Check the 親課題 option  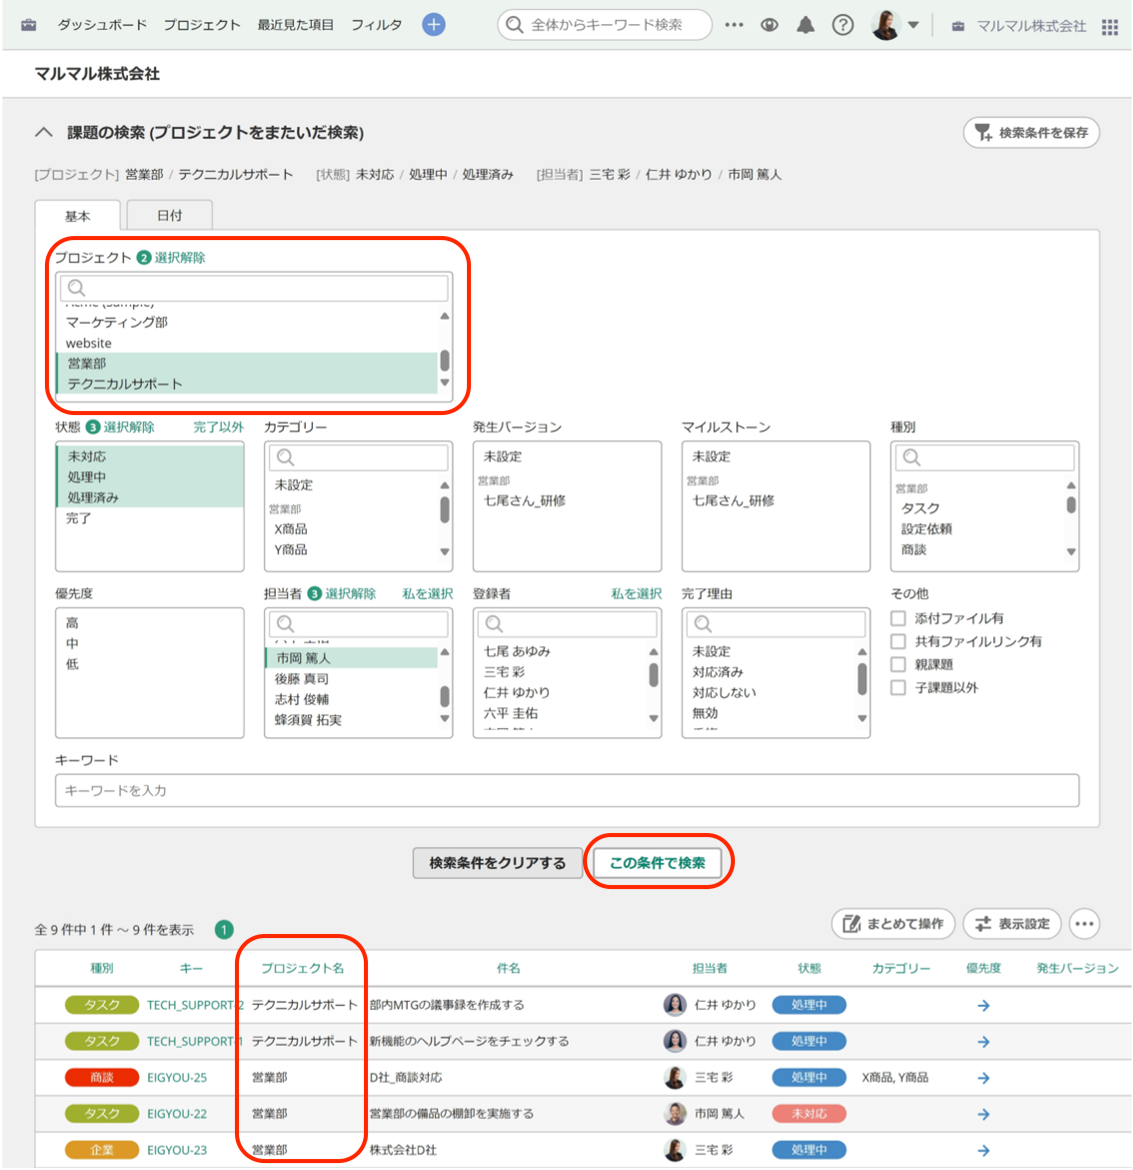(x=897, y=664)
